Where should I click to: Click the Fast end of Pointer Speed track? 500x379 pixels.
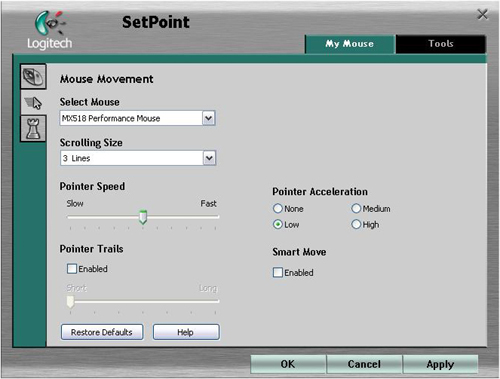click(217, 217)
